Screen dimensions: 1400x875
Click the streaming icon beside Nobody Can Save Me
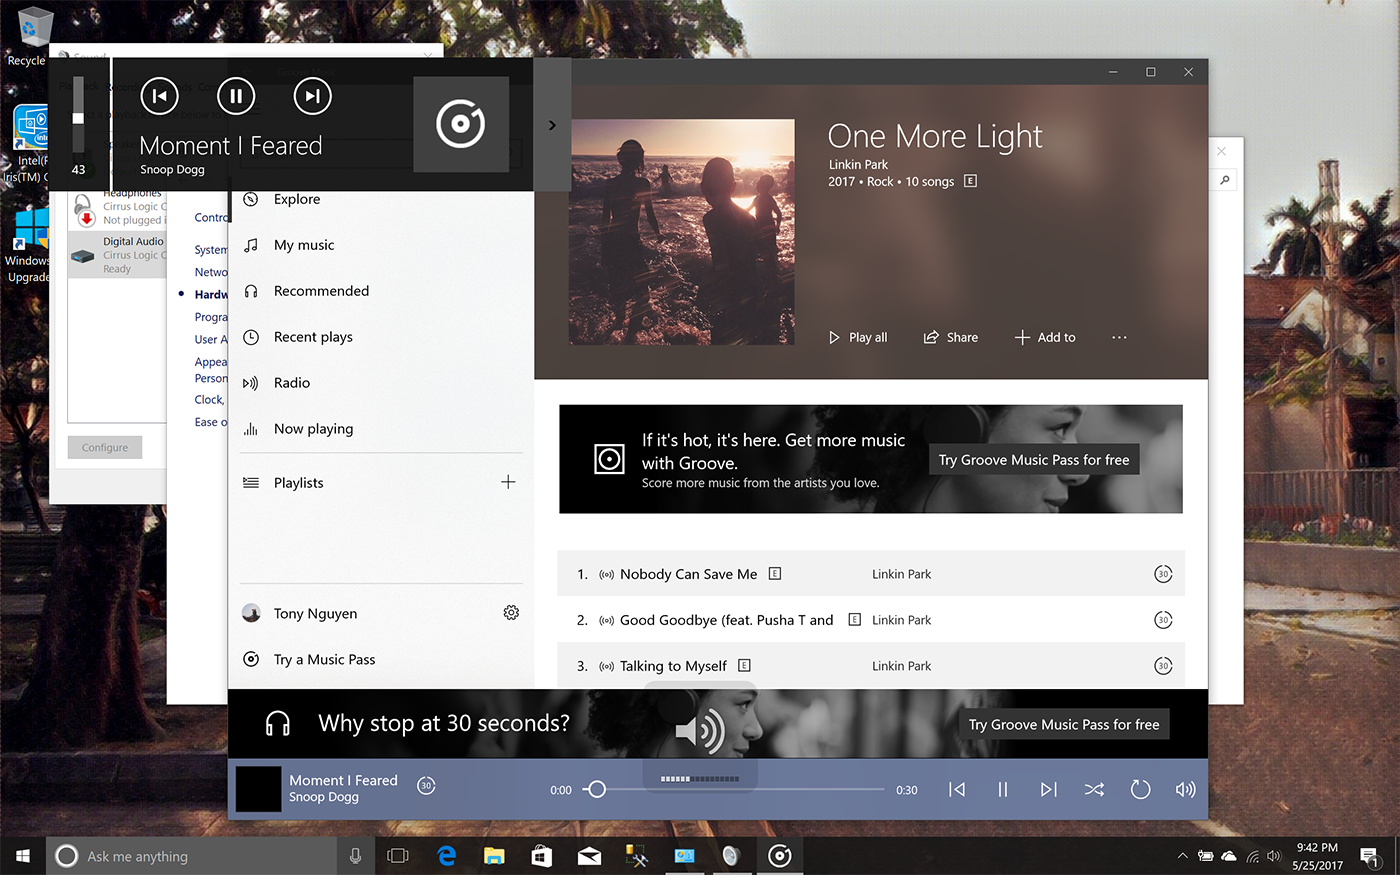(x=606, y=575)
